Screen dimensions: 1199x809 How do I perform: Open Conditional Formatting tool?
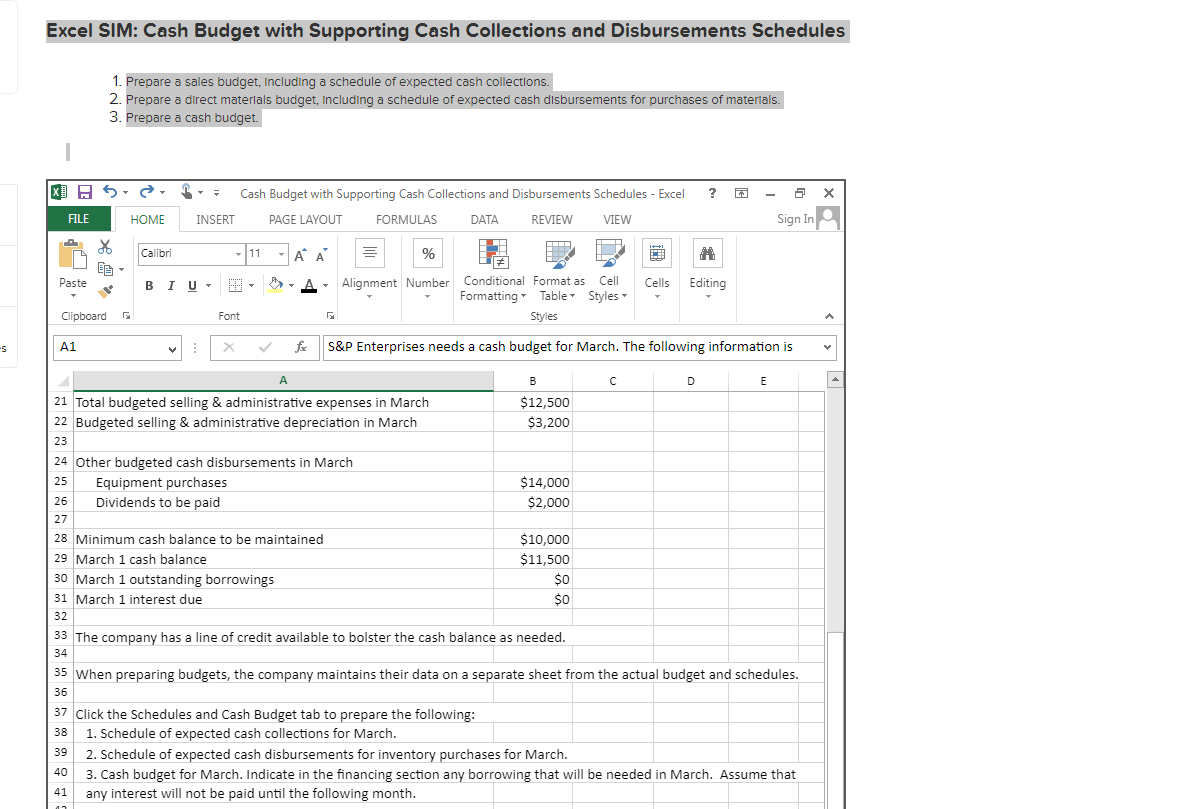pos(493,270)
